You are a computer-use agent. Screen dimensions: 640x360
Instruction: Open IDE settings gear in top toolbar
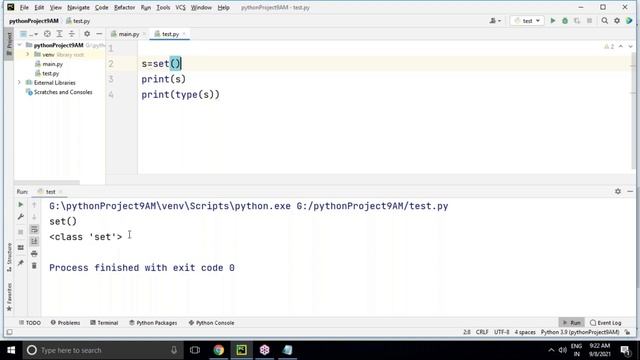(617, 20)
